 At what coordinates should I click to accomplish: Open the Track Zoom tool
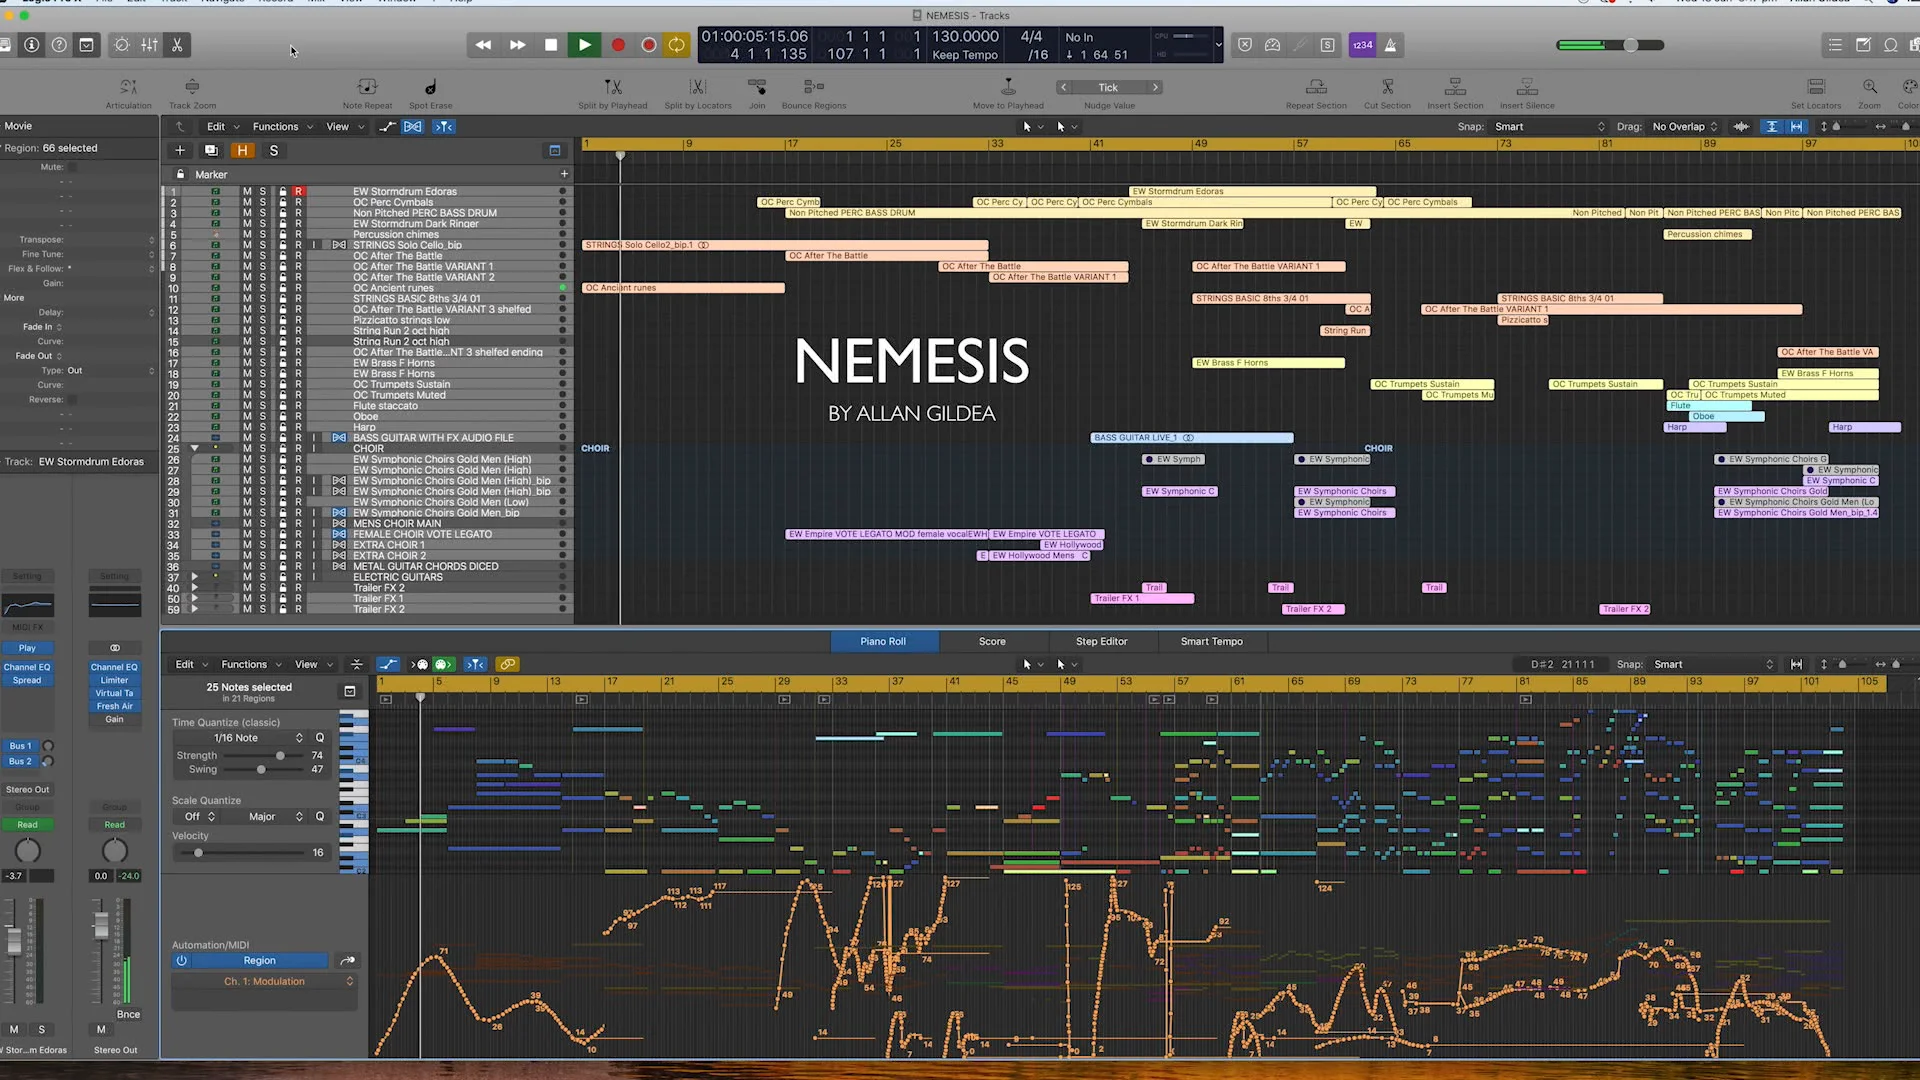[x=192, y=91]
